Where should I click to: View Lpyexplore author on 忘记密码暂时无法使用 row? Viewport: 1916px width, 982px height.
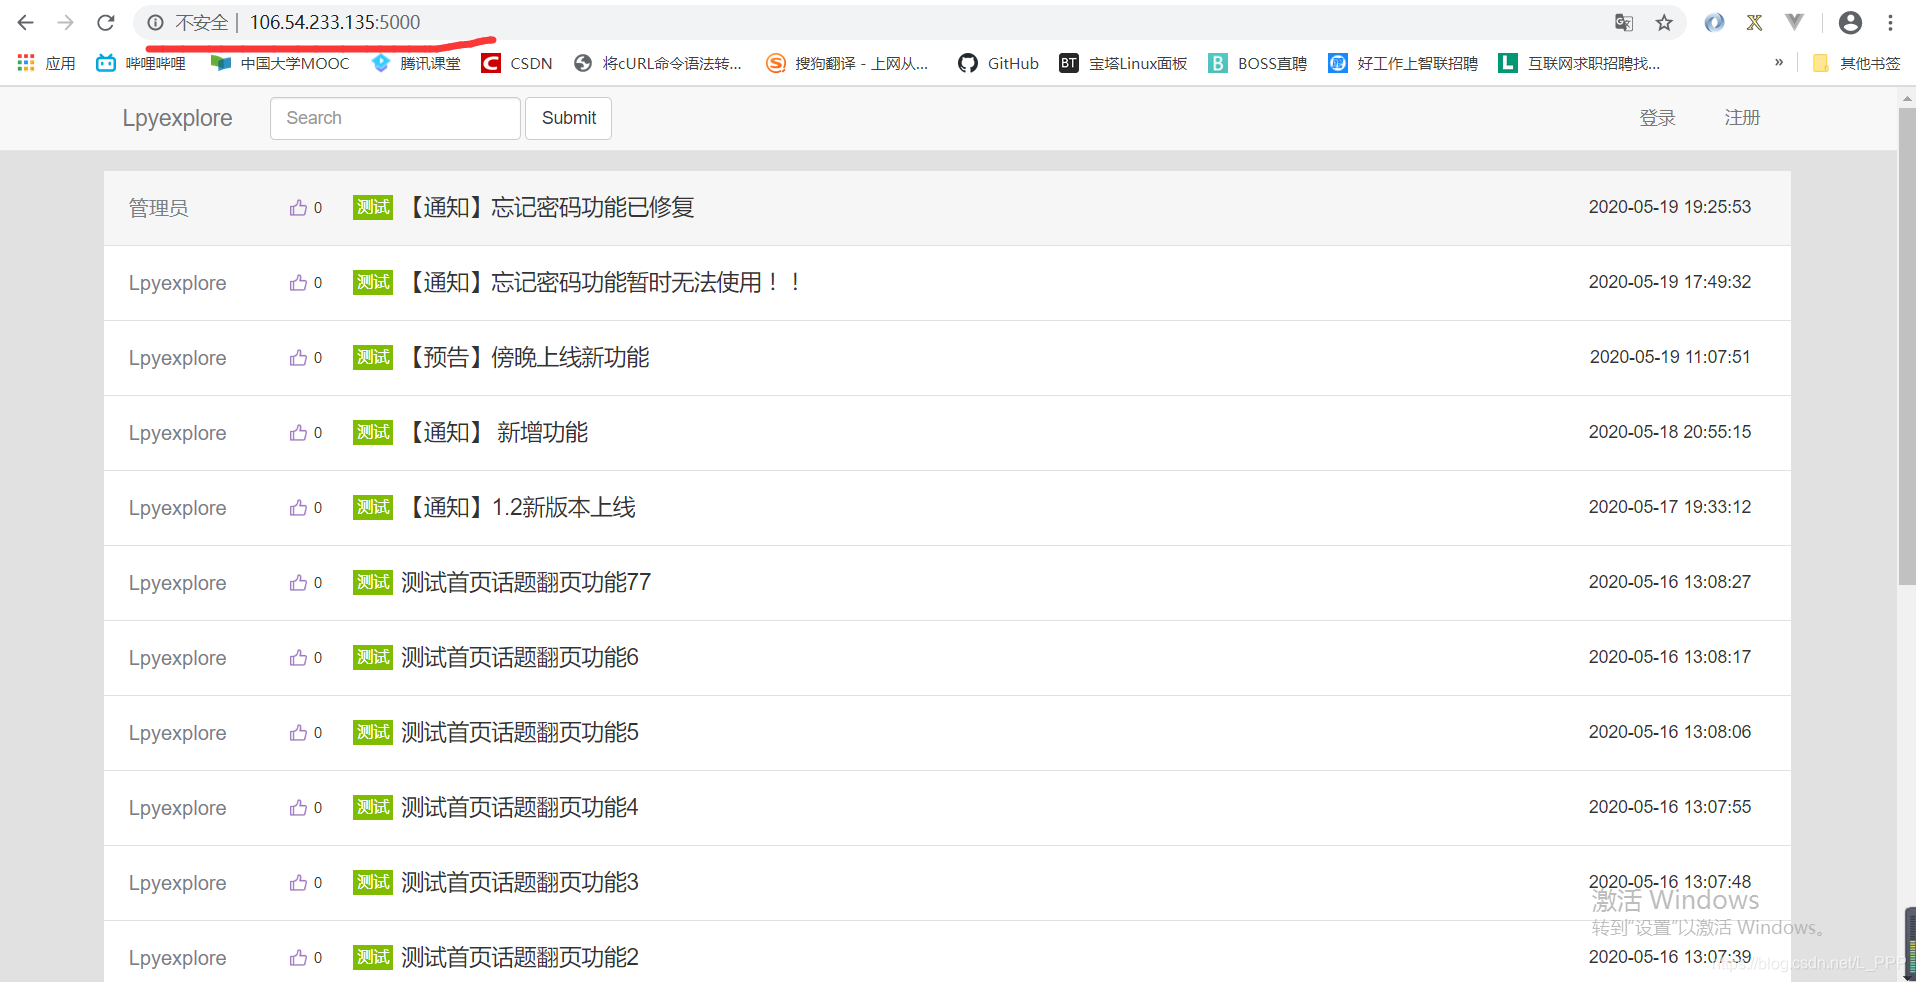click(177, 283)
